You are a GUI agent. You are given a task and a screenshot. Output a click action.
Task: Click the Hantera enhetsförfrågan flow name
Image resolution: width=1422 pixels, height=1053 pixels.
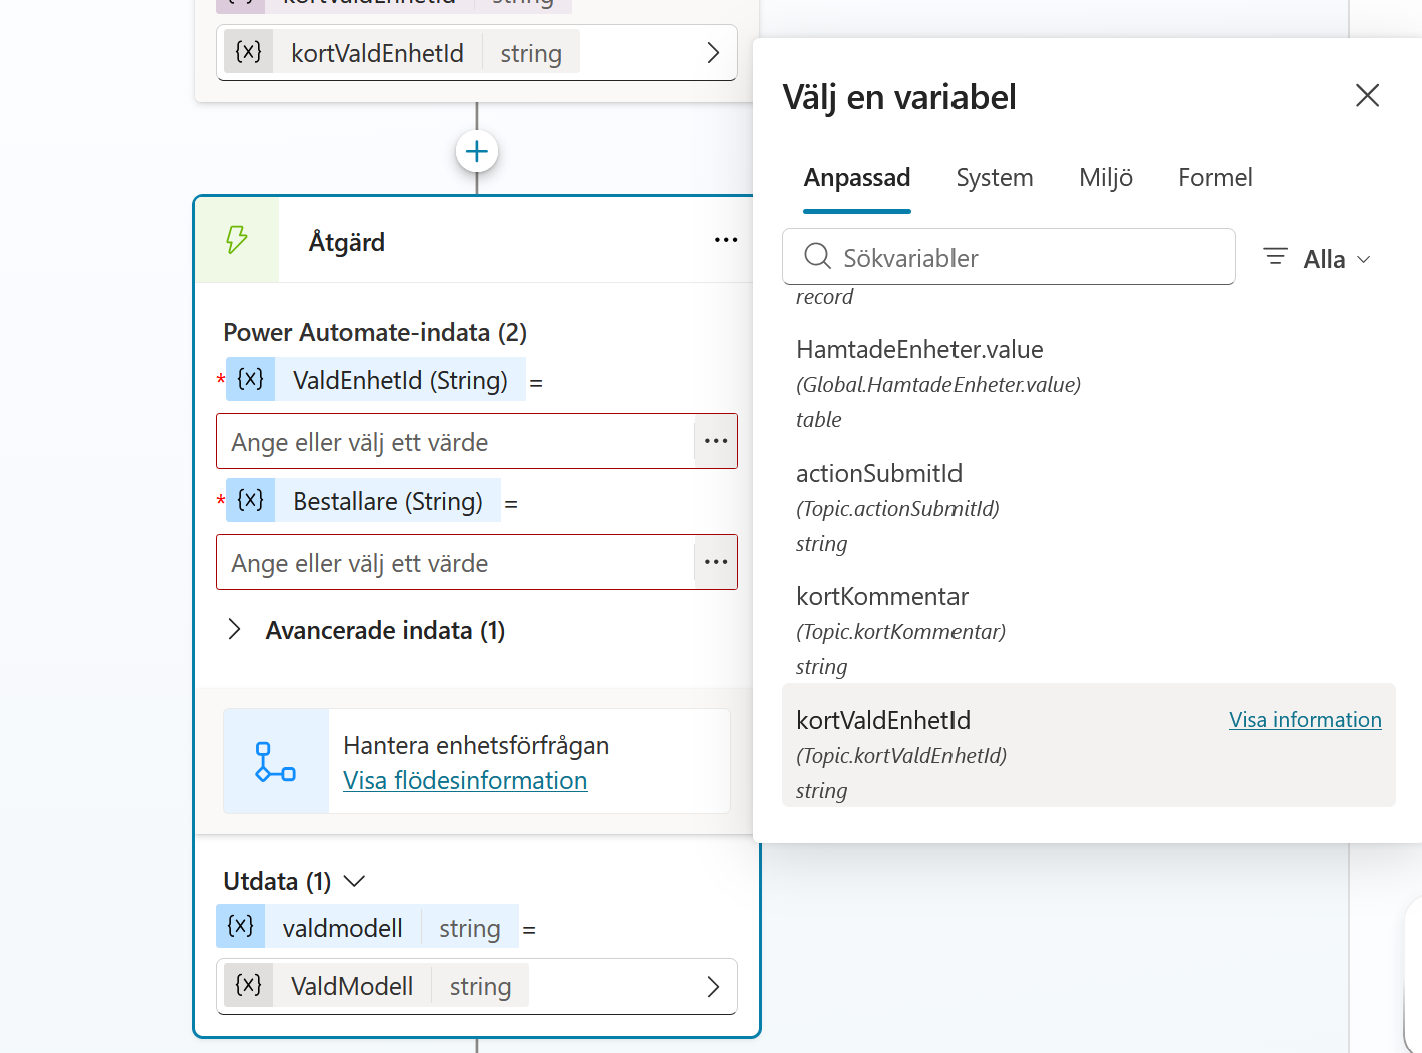click(476, 745)
